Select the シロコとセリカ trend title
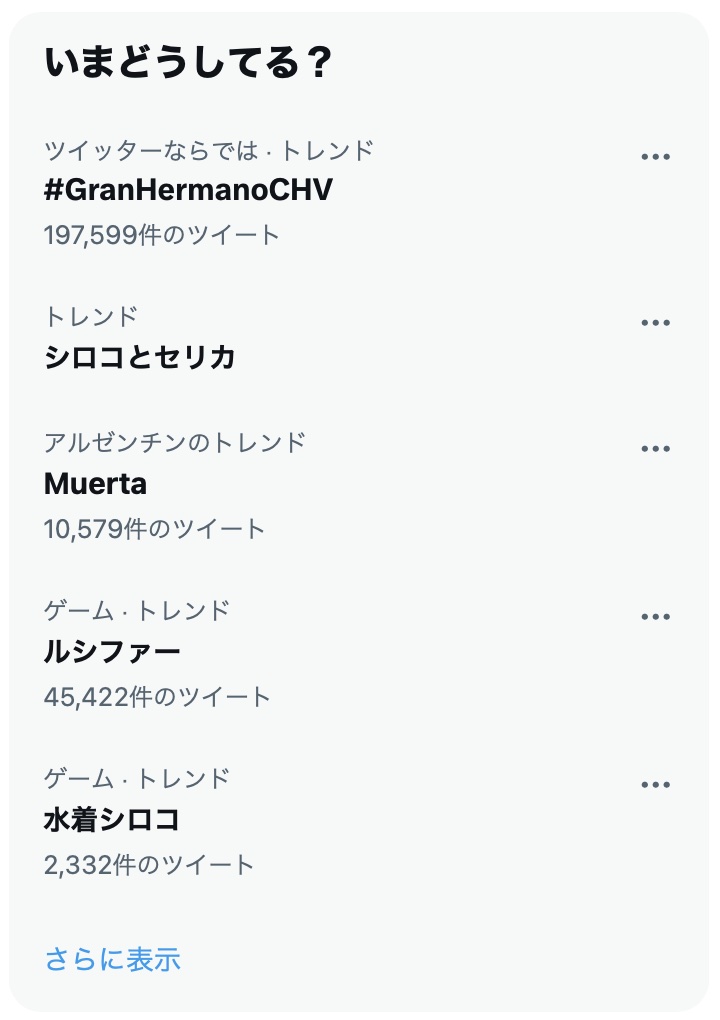 click(x=140, y=356)
